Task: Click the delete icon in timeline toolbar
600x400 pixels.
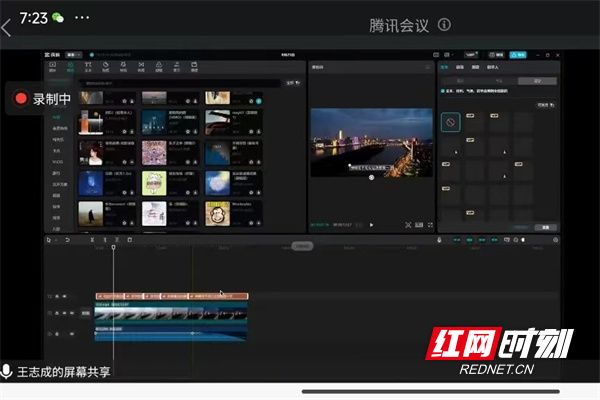Action: (x=129, y=240)
